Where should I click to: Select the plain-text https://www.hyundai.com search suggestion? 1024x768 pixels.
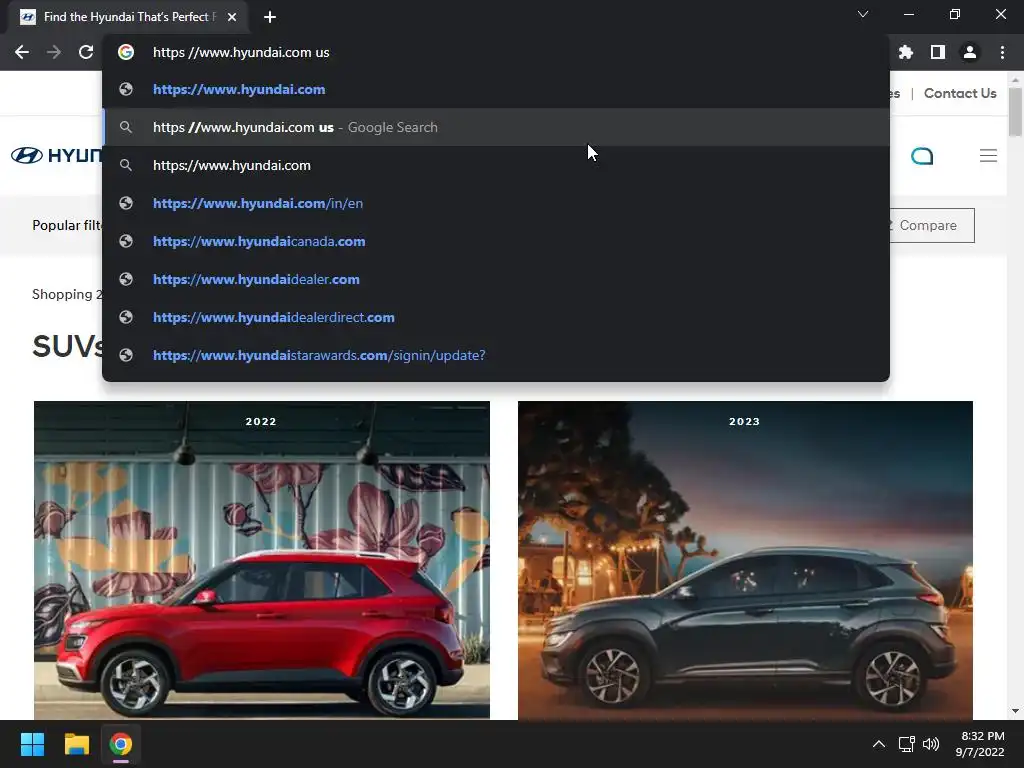[x=496, y=165]
